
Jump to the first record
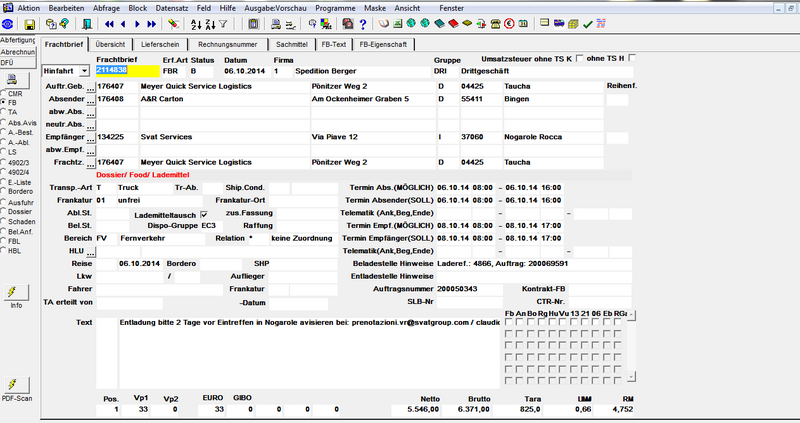click(x=109, y=24)
